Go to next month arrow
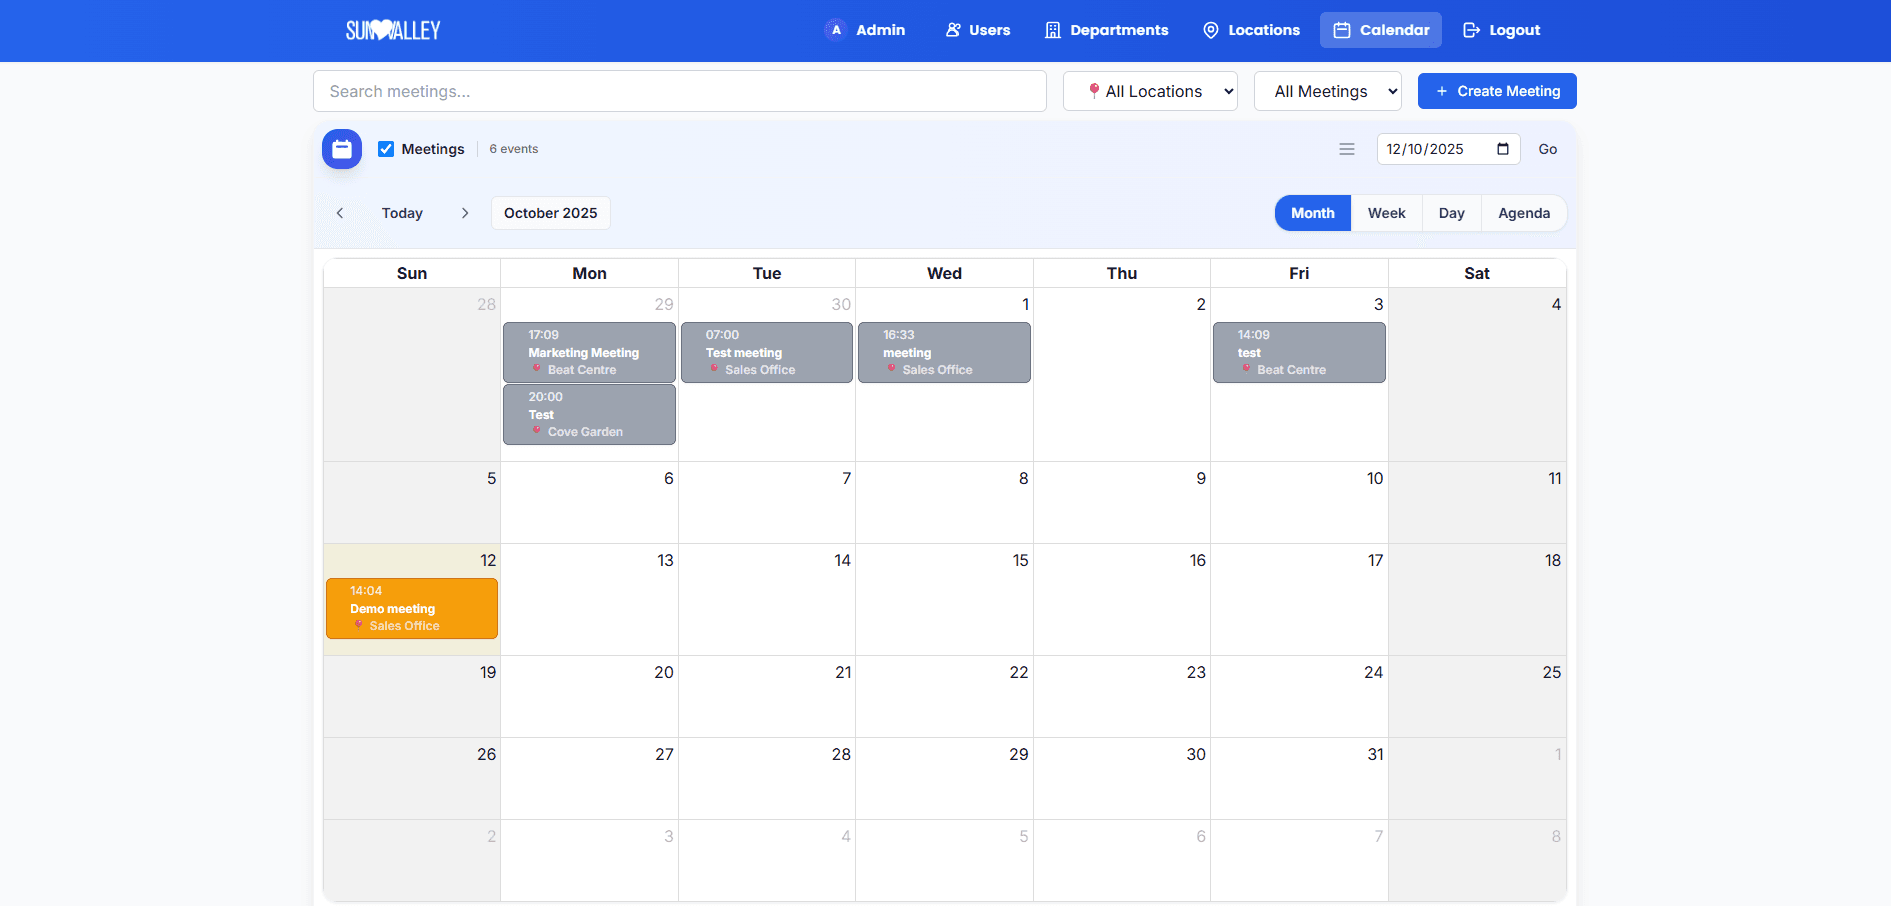Image resolution: width=1891 pixels, height=906 pixels. click(465, 213)
